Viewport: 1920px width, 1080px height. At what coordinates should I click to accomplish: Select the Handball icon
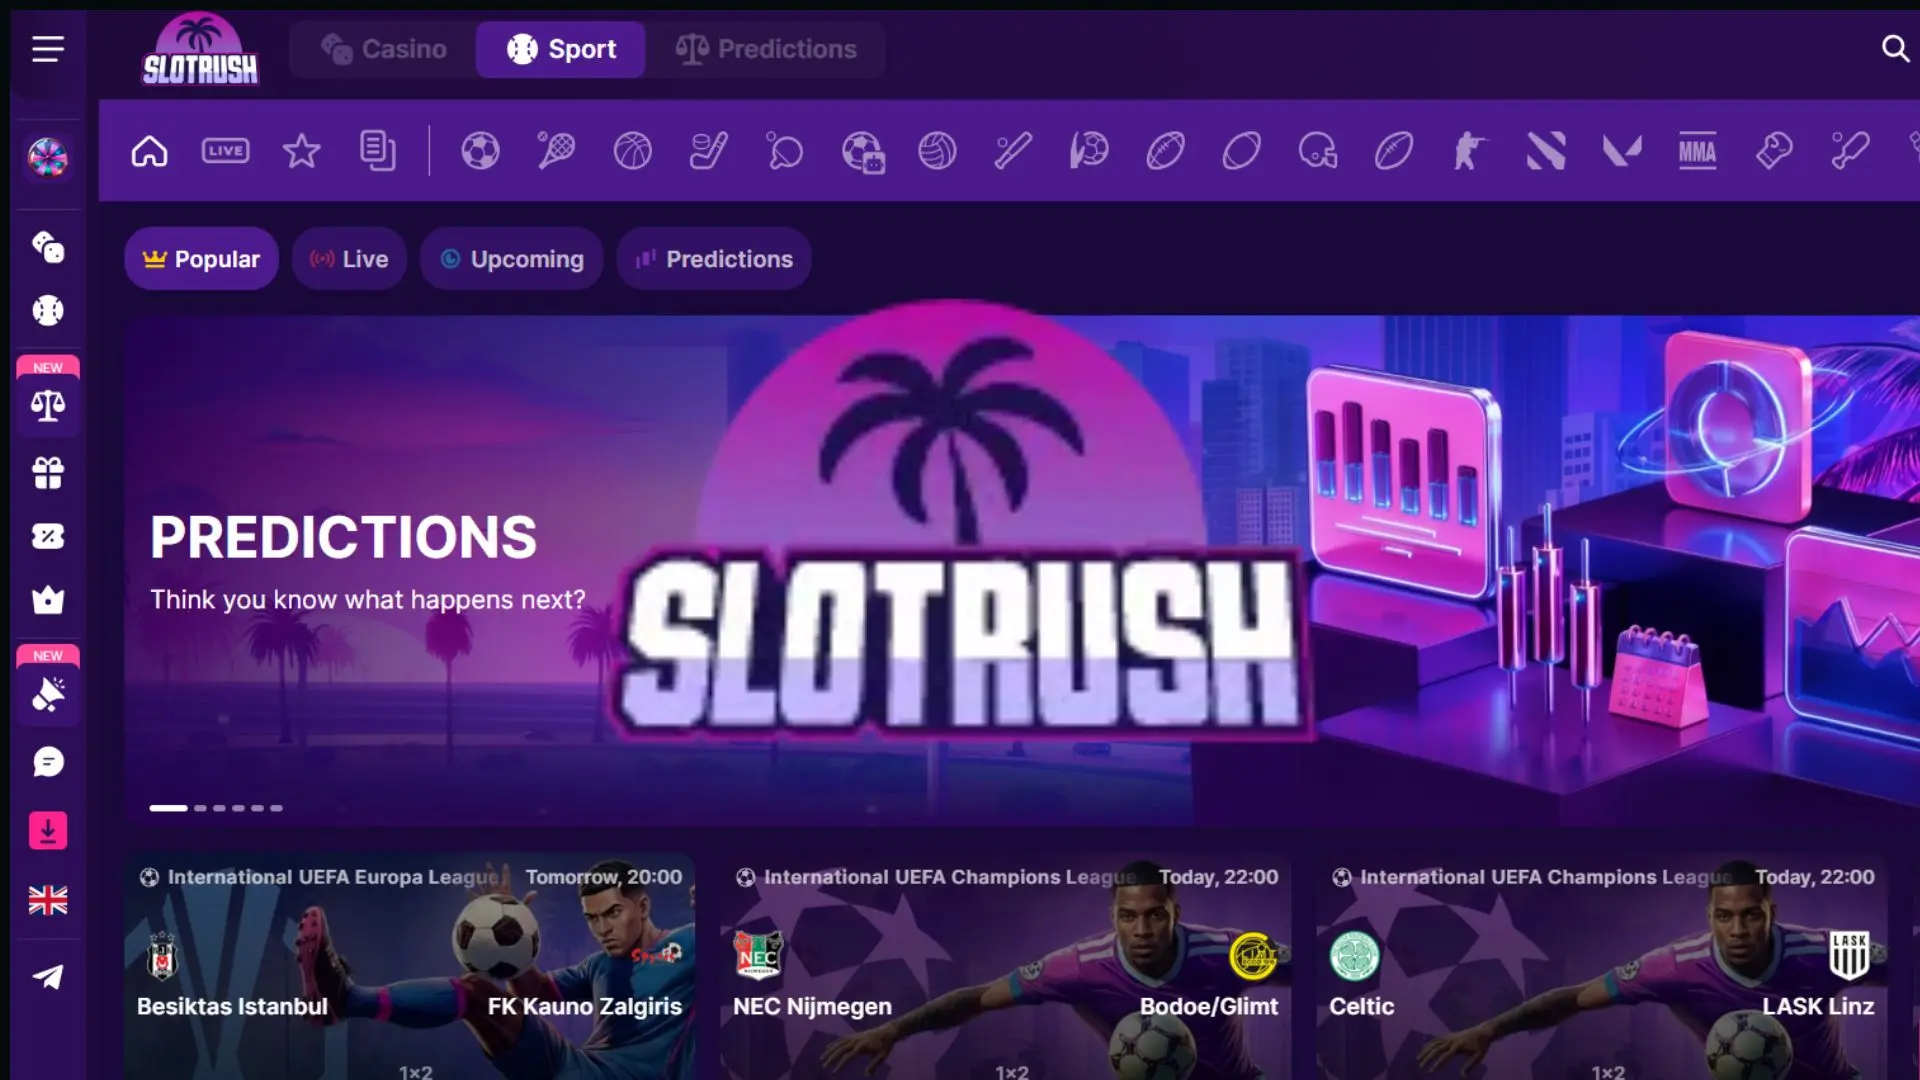click(x=1089, y=151)
